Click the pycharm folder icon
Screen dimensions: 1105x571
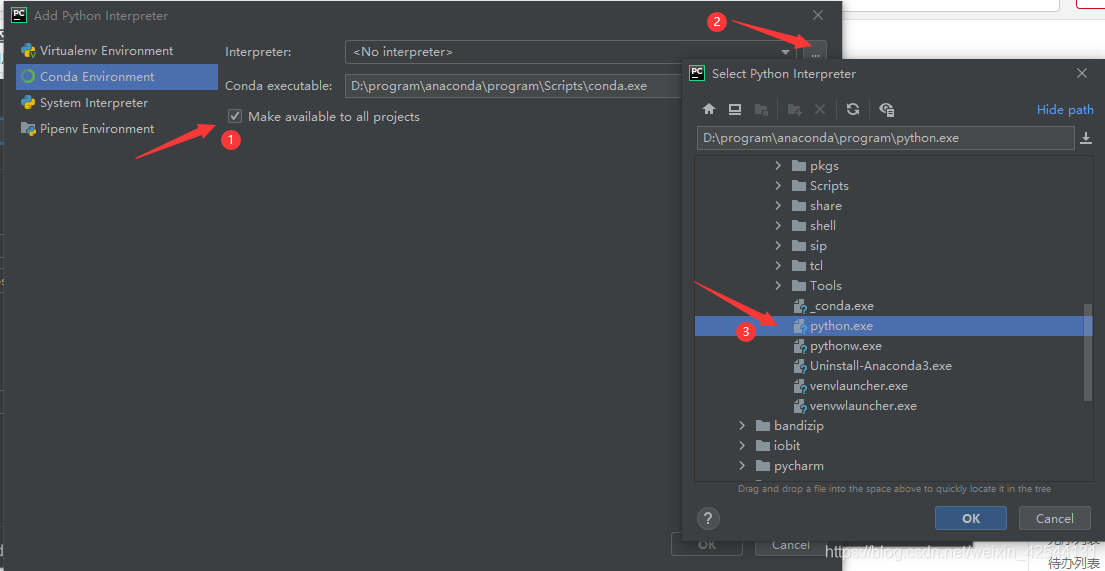(763, 466)
